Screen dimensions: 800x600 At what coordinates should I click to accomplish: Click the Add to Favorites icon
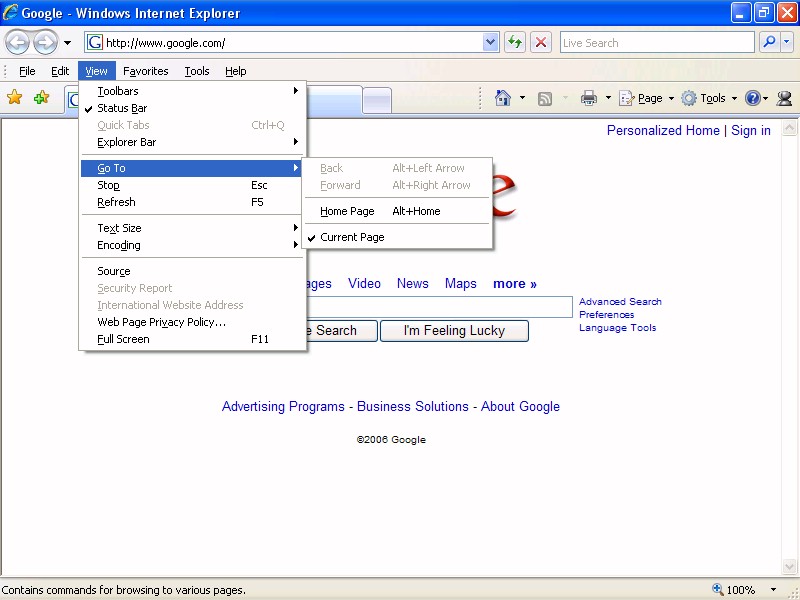pos(41,98)
